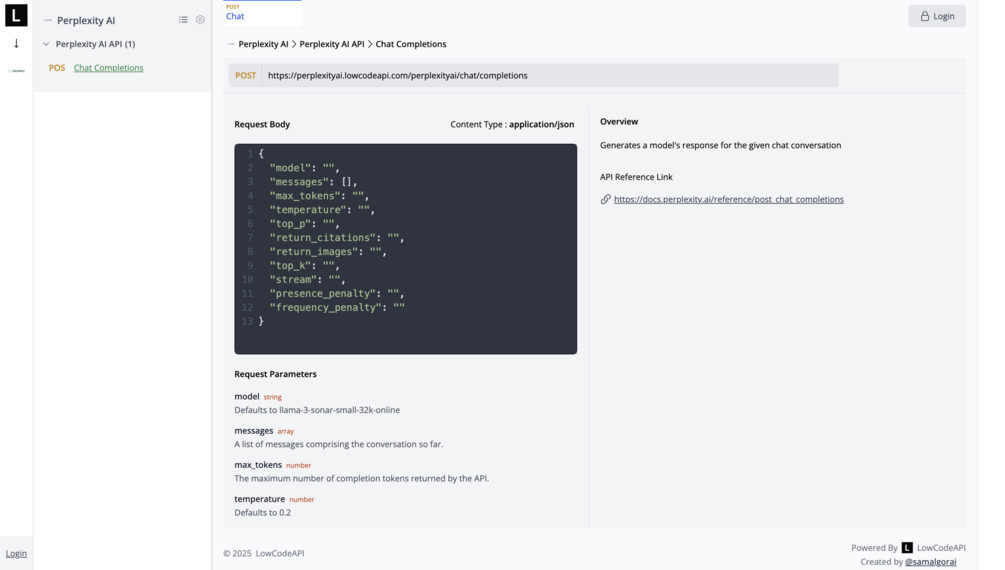The image size is (1005, 570).
Task: Click the chain link icon beside API reference
Action: point(605,199)
